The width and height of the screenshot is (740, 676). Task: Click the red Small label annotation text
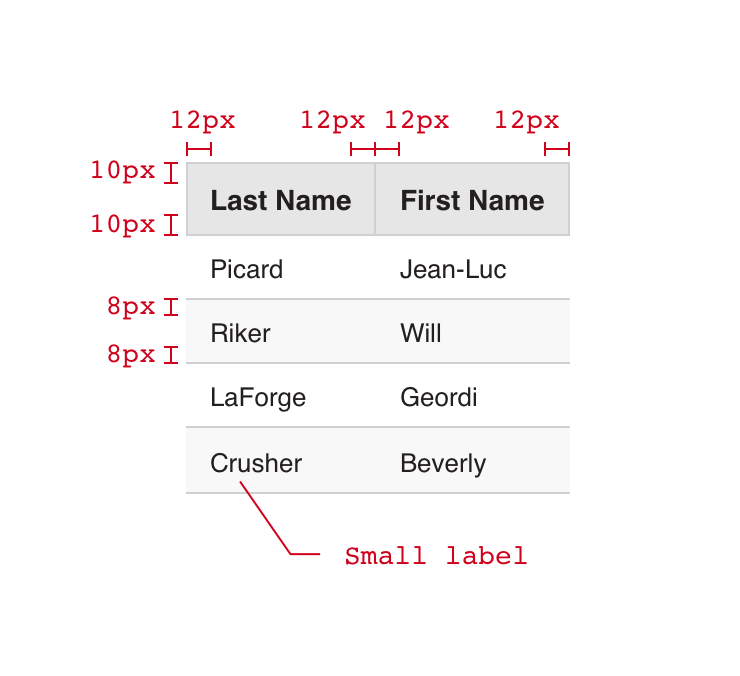tap(436, 556)
